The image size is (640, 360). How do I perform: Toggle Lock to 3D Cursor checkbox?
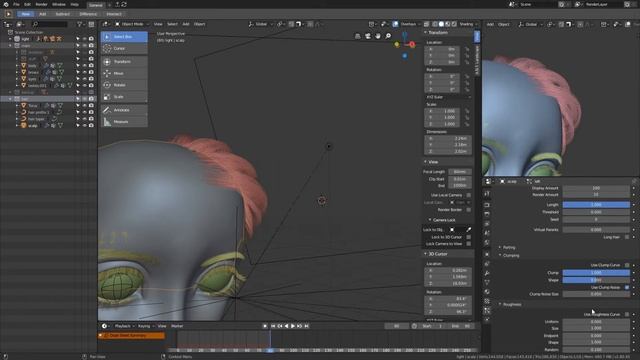click(x=469, y=237)
